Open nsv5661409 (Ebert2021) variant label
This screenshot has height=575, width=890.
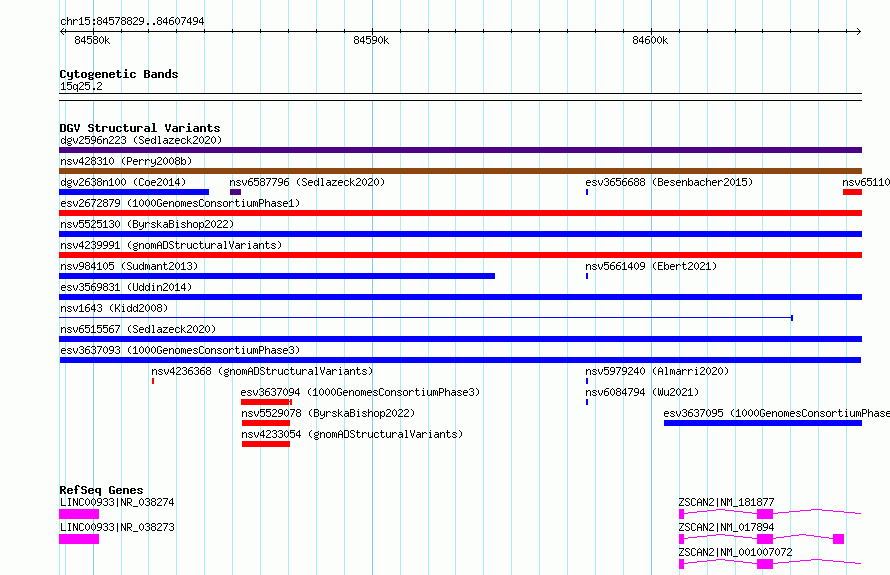tap(651, 266)
